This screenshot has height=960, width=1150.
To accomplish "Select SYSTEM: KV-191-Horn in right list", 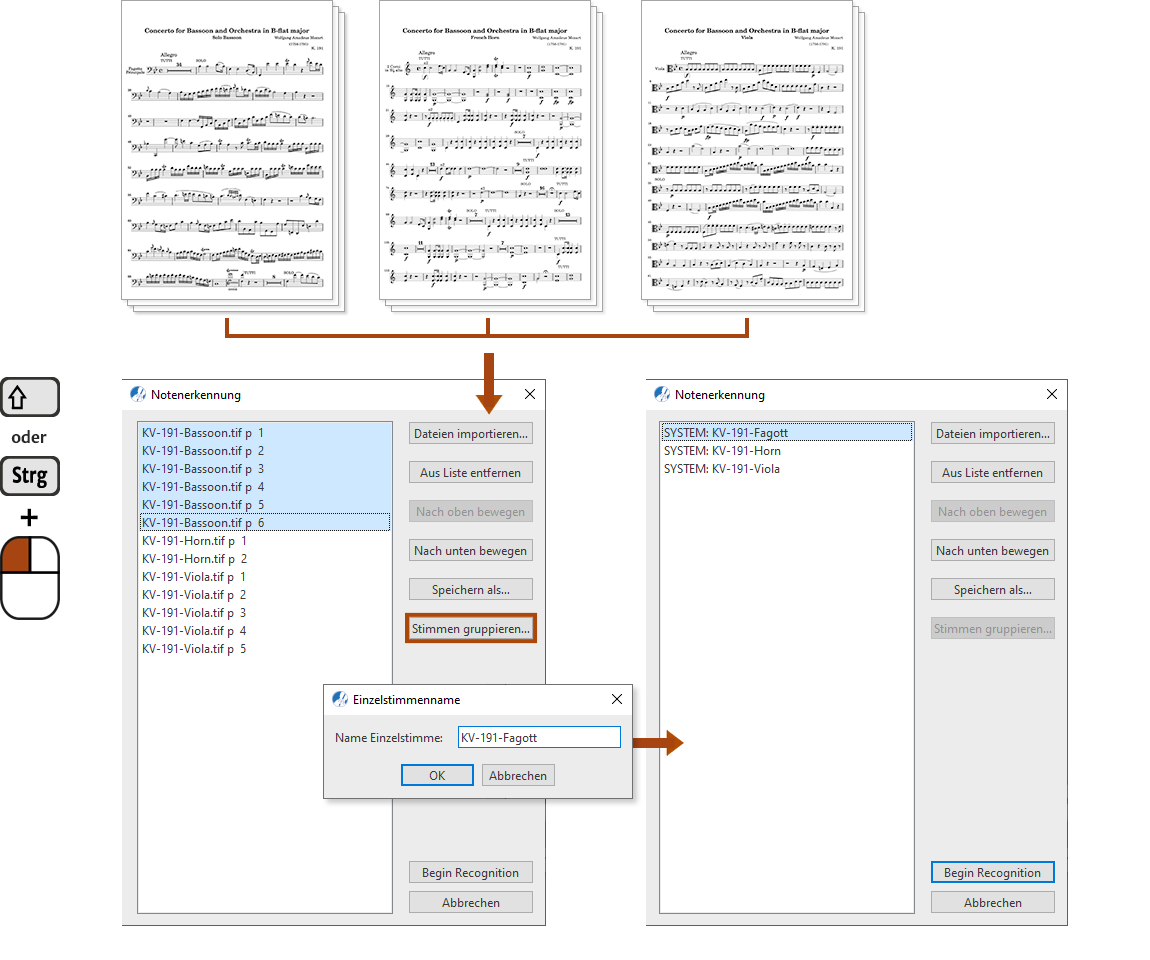I will [x=722, y=451].
